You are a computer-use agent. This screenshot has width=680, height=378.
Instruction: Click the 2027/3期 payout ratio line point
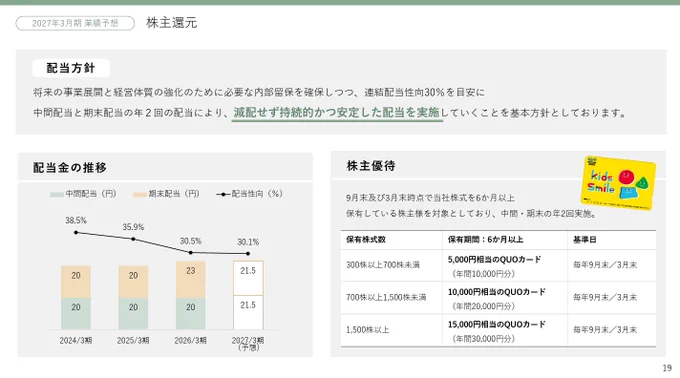point(248,254)
